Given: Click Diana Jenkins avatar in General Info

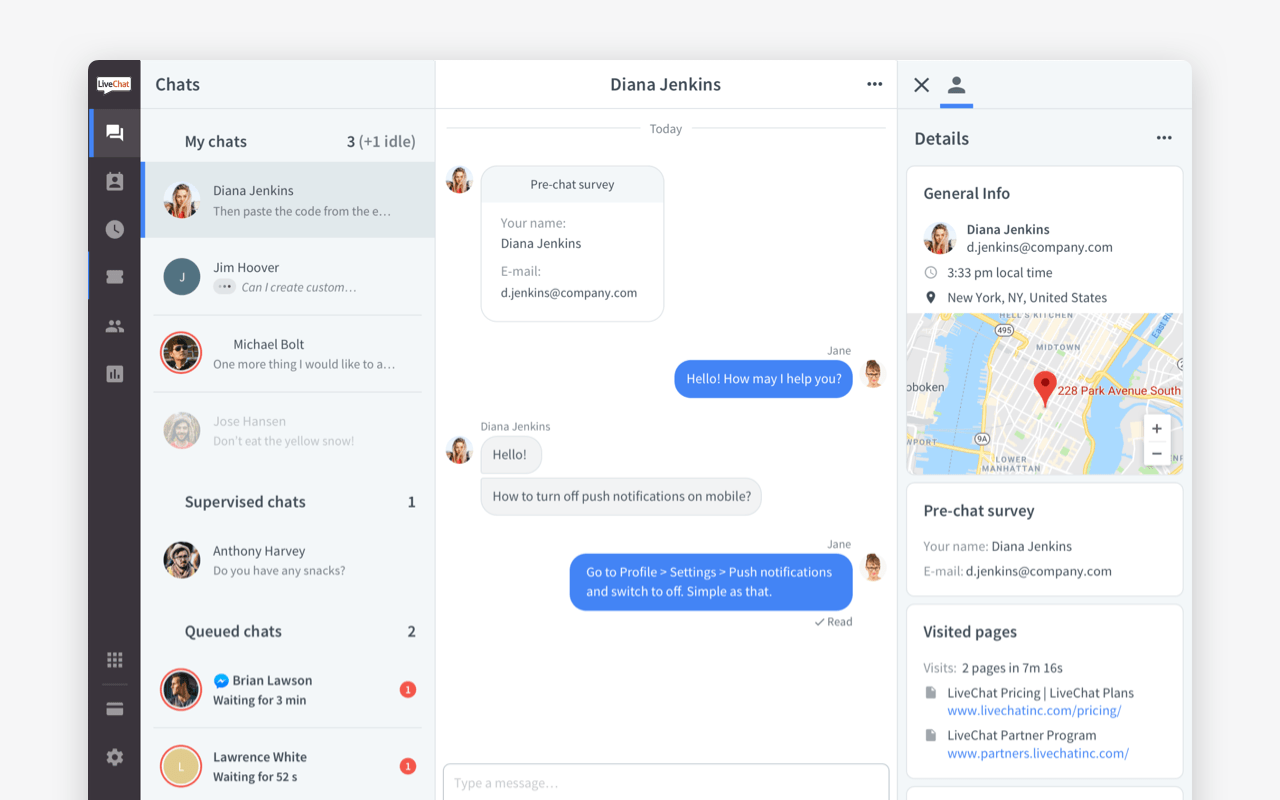Looking at the screenshot, I should click(940, 238).
